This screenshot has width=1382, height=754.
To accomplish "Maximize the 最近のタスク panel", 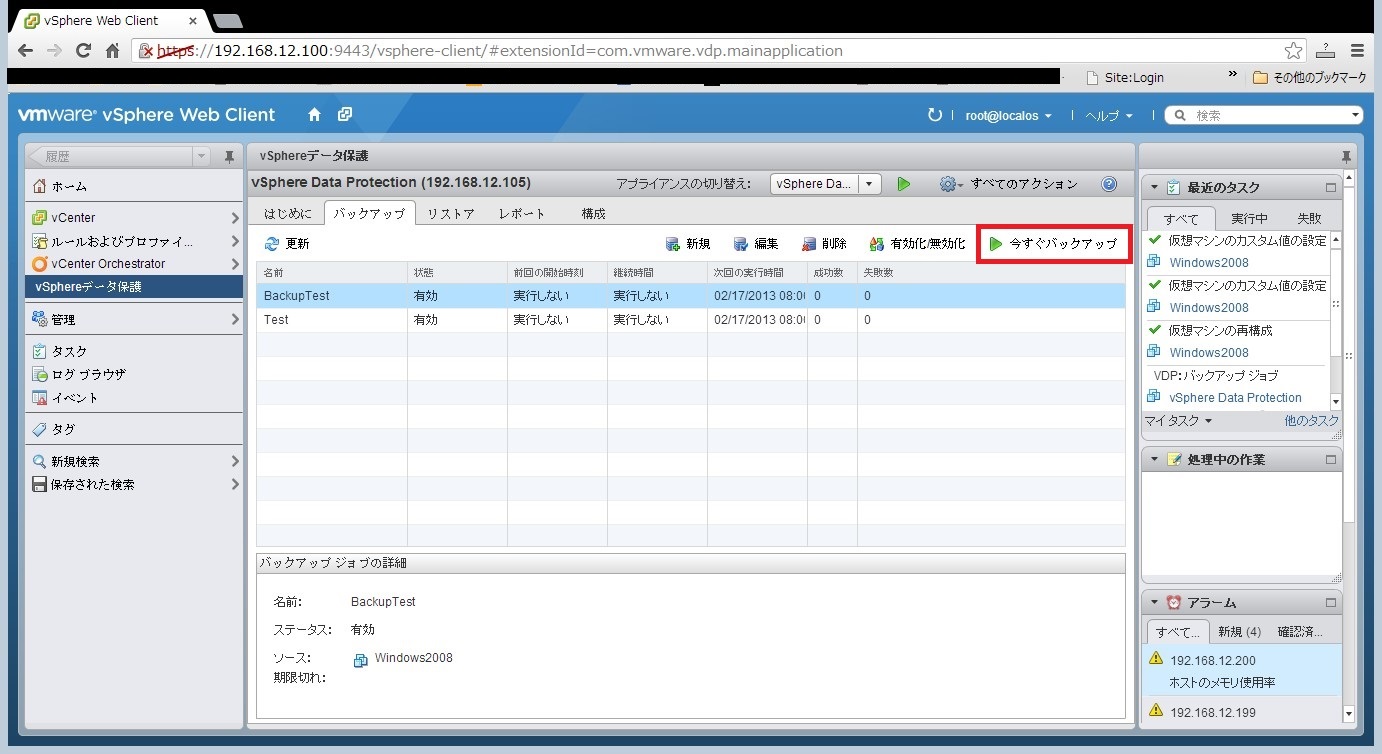I will coord(1331,187).
